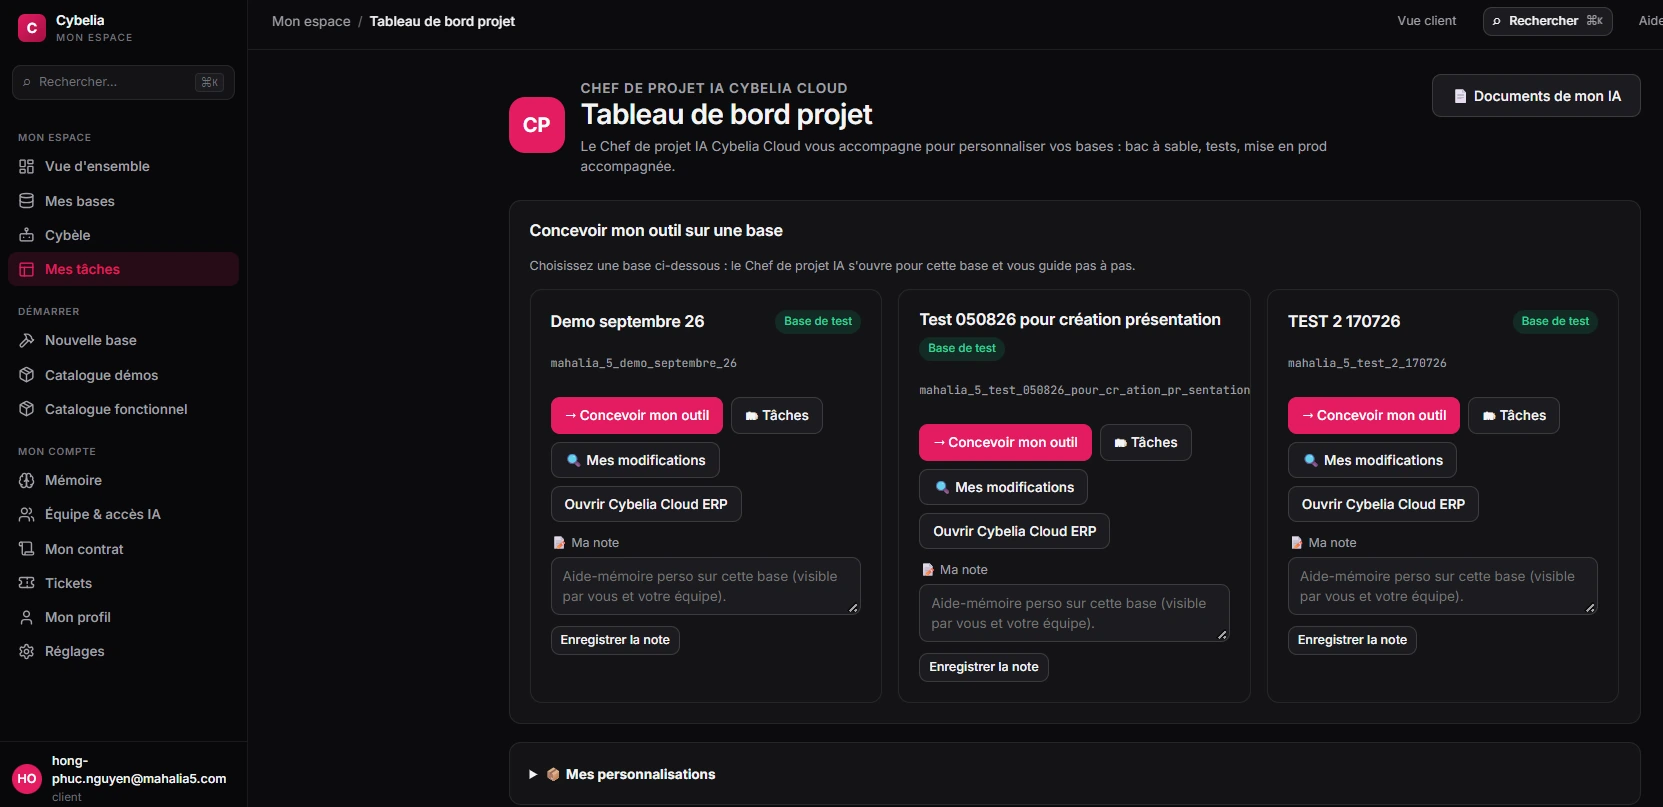Save the note for Demo septembre 26
Viewport: 1663px width, 807px height.
pyautogui.click(x=615, y=640)
